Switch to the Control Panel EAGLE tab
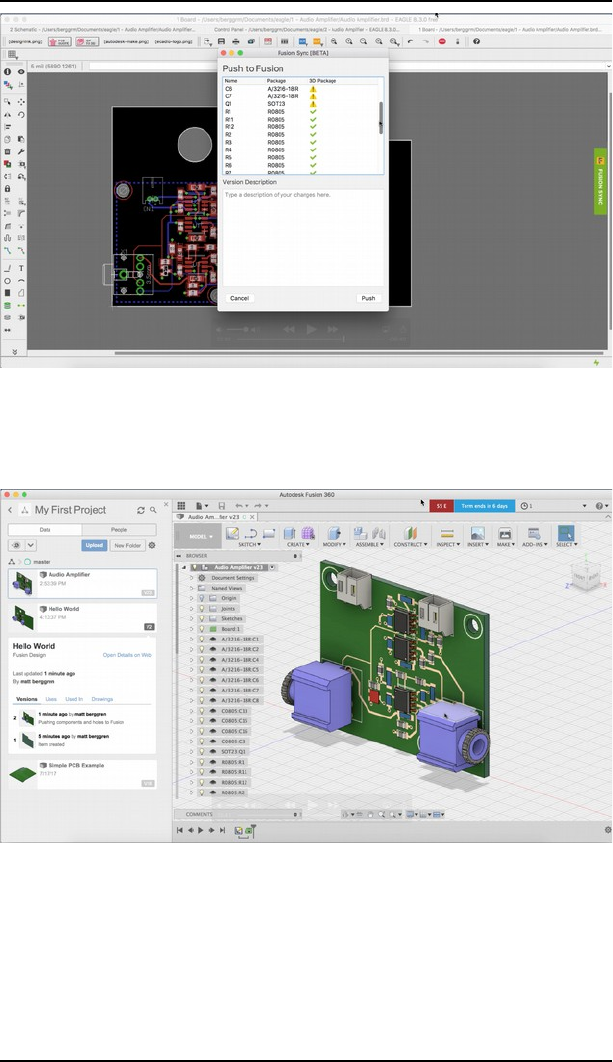Viewport: 613px width, 1062px height. click(308, 30)
